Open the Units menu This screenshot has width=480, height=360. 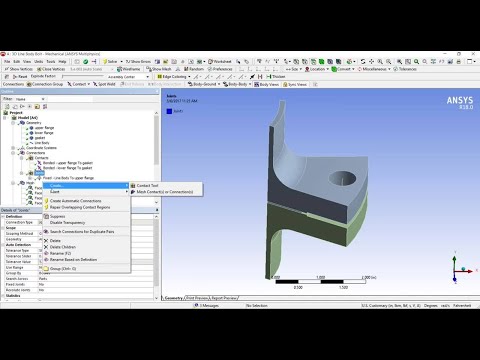click(39, 62)
